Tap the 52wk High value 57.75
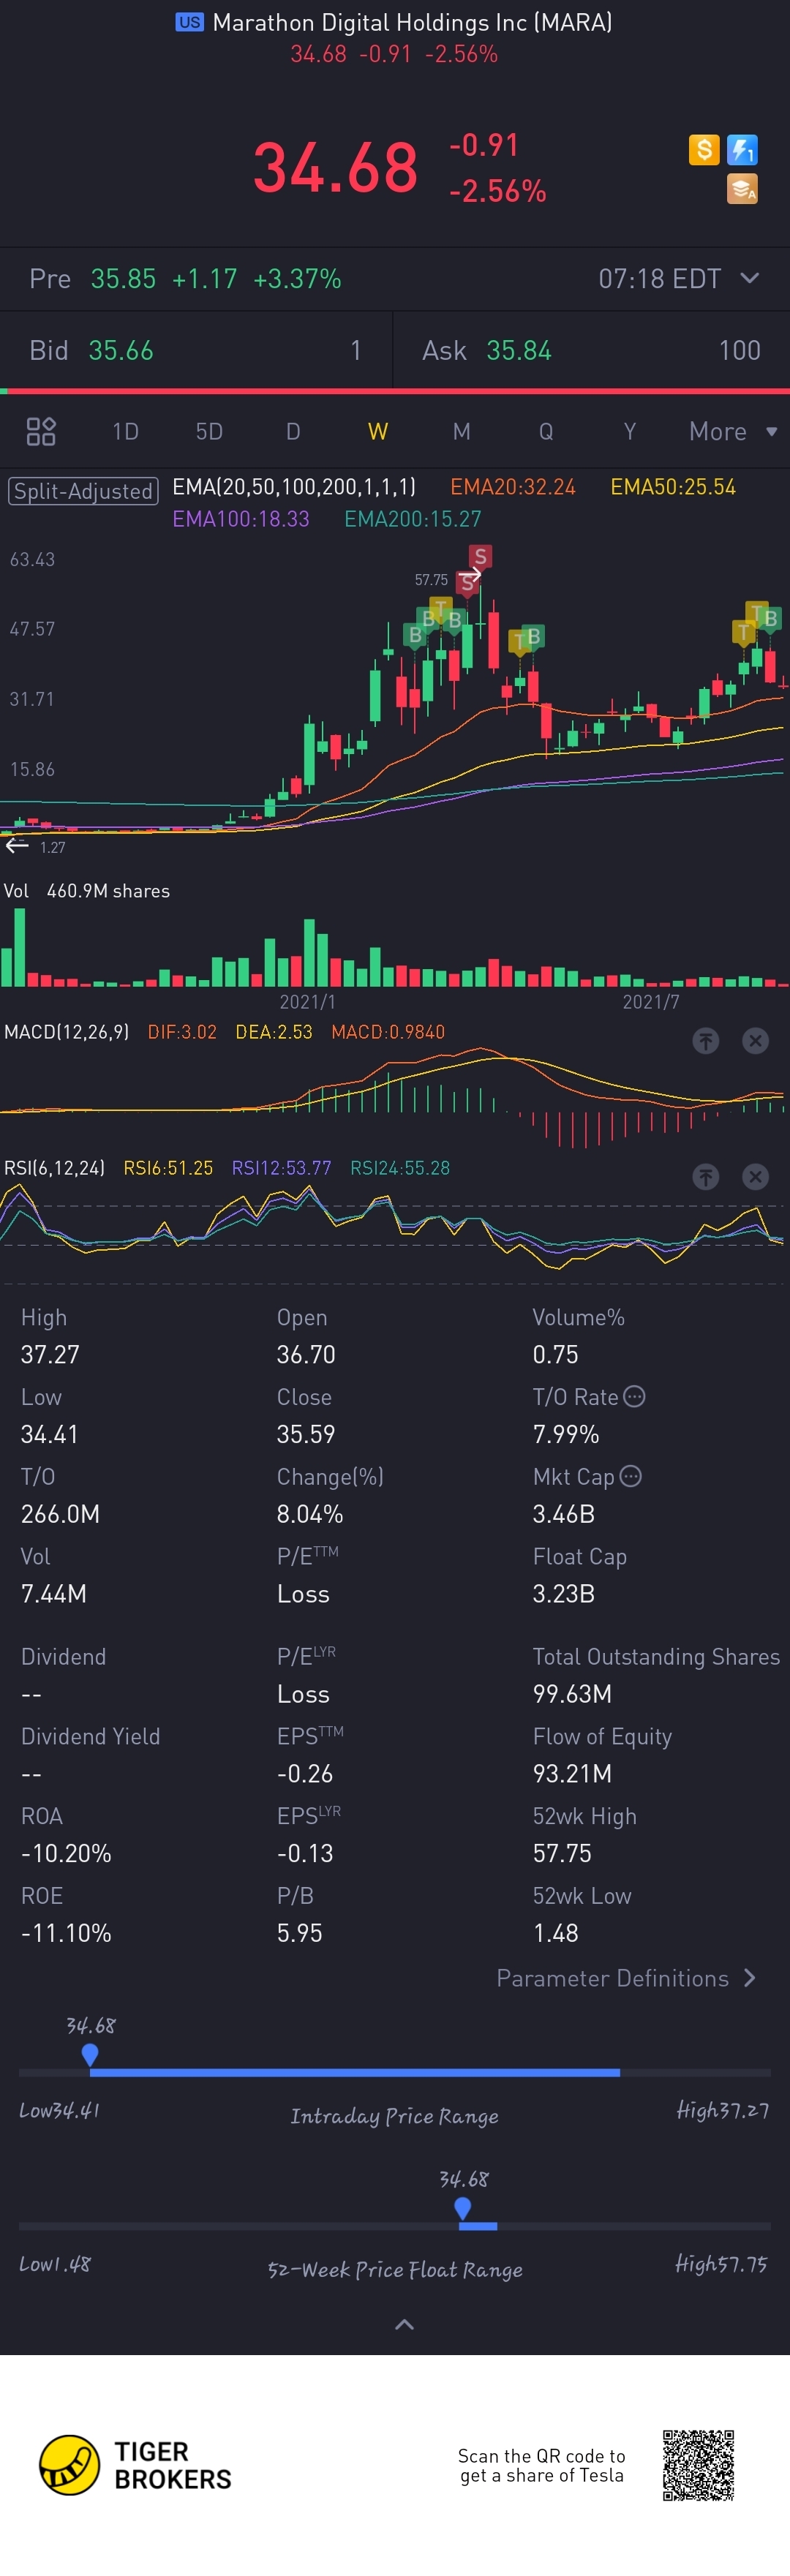 pyautogui.click(x=562, y=1853)
